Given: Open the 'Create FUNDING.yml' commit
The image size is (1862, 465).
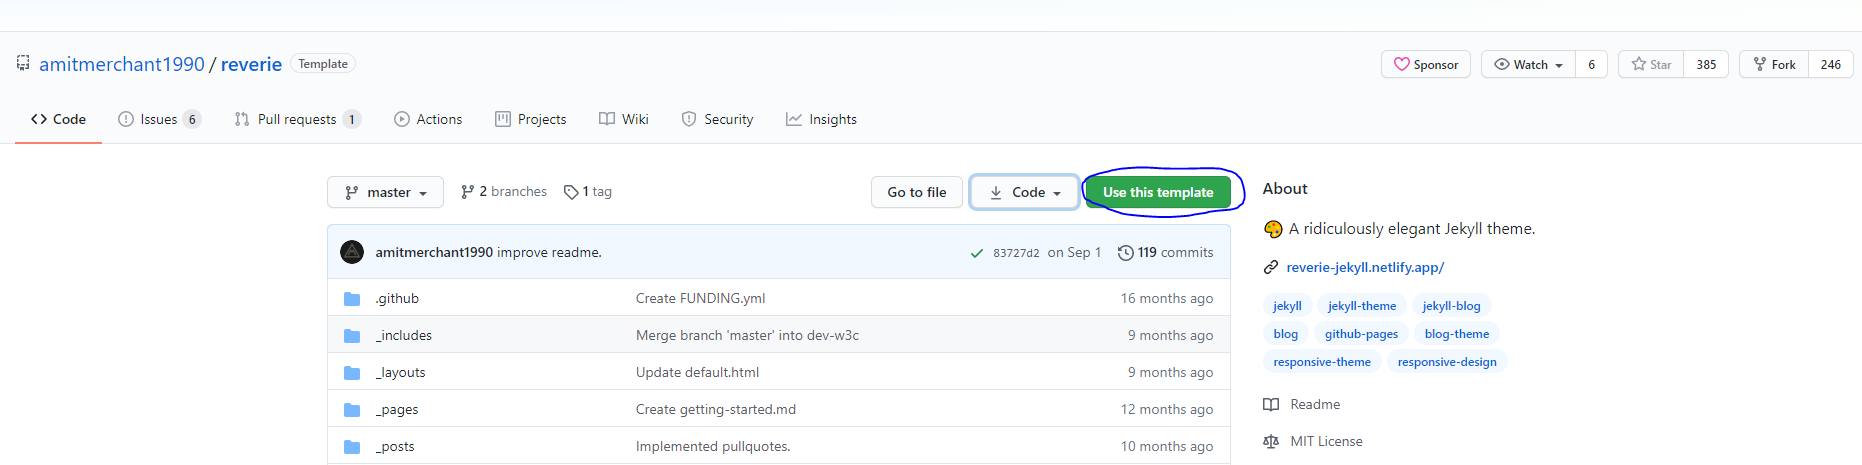Looking at the screenshot, I should click(700, 298).
